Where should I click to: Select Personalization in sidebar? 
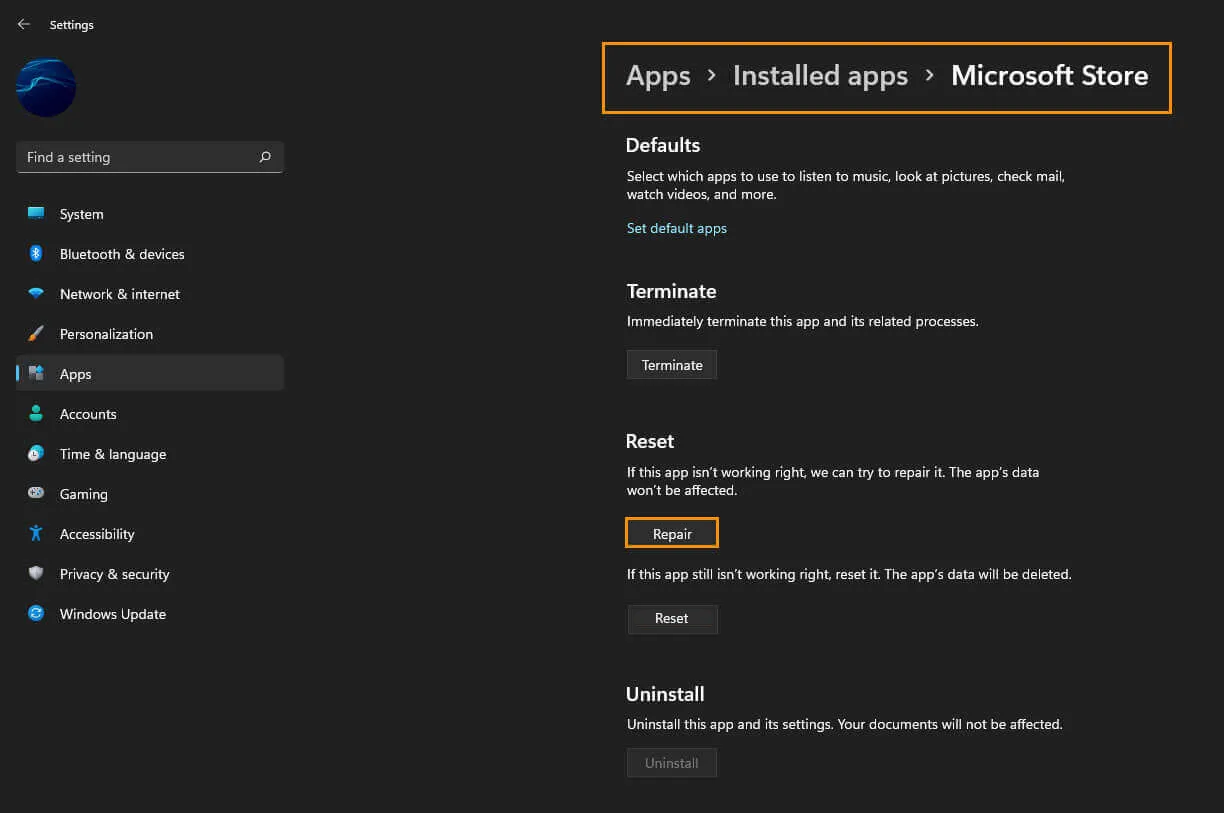point(150,334)
